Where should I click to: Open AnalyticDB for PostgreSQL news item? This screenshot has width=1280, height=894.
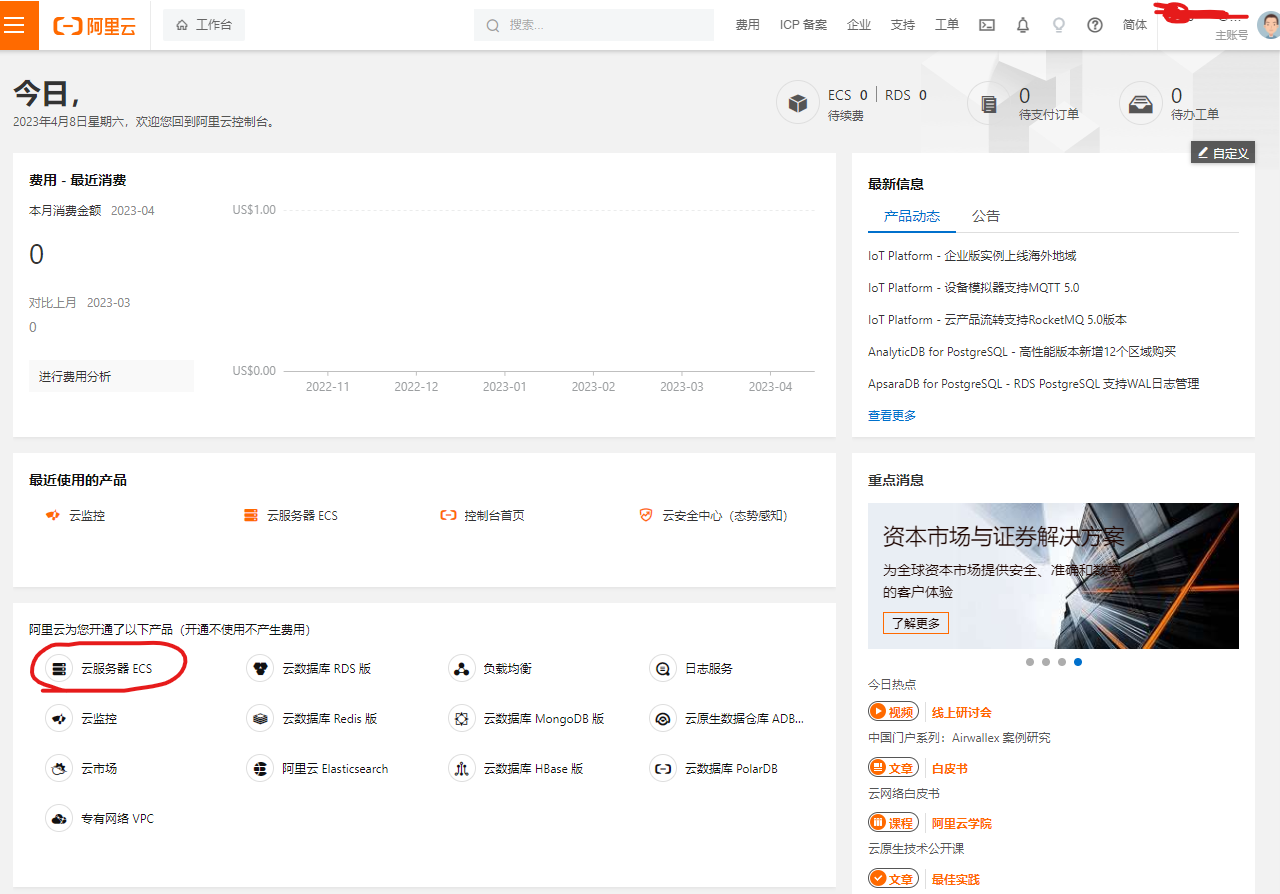click(1022, 352)
